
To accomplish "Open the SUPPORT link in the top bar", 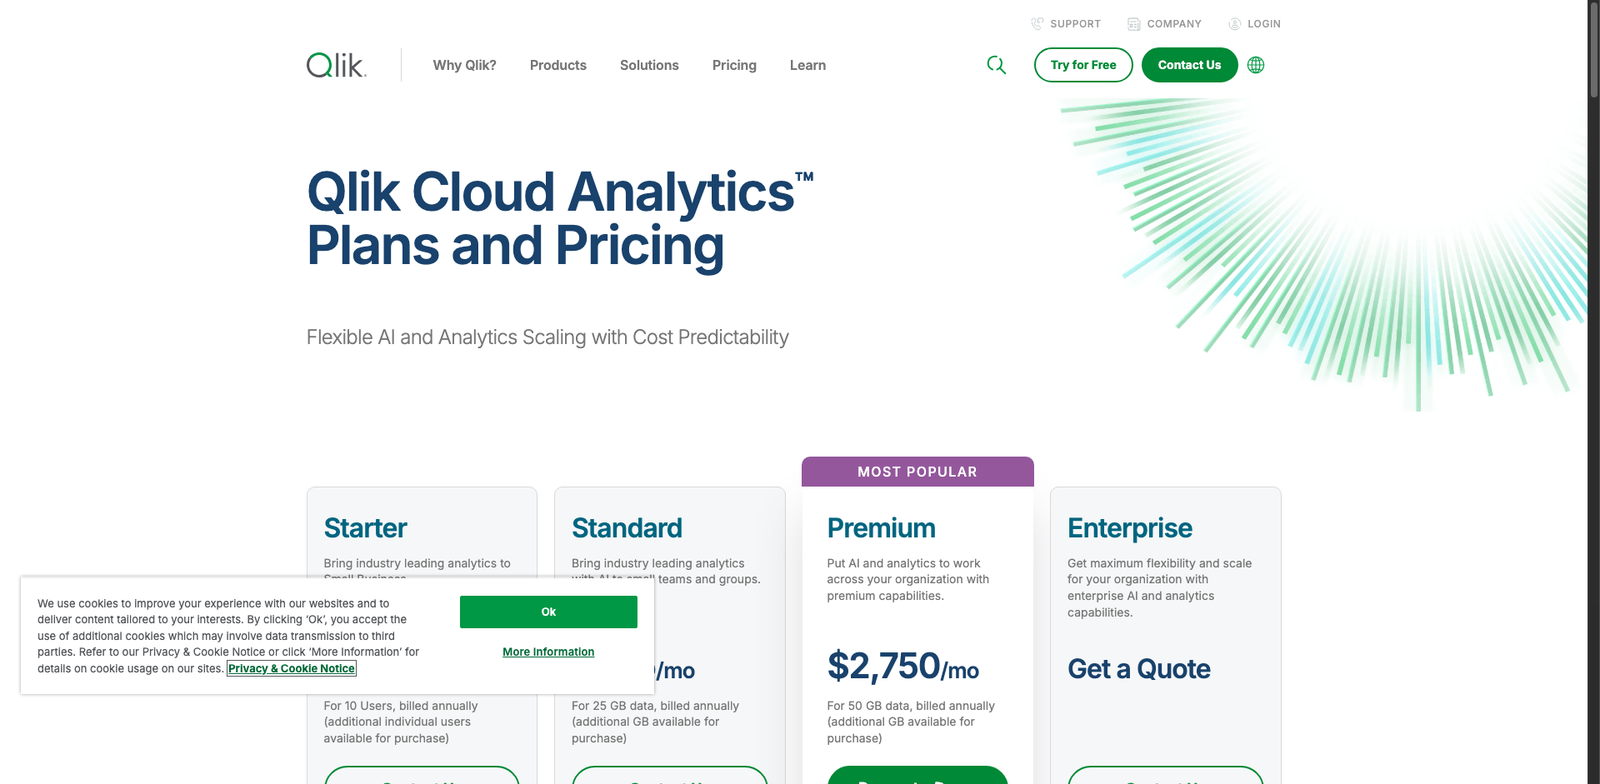I will 1074,23.
